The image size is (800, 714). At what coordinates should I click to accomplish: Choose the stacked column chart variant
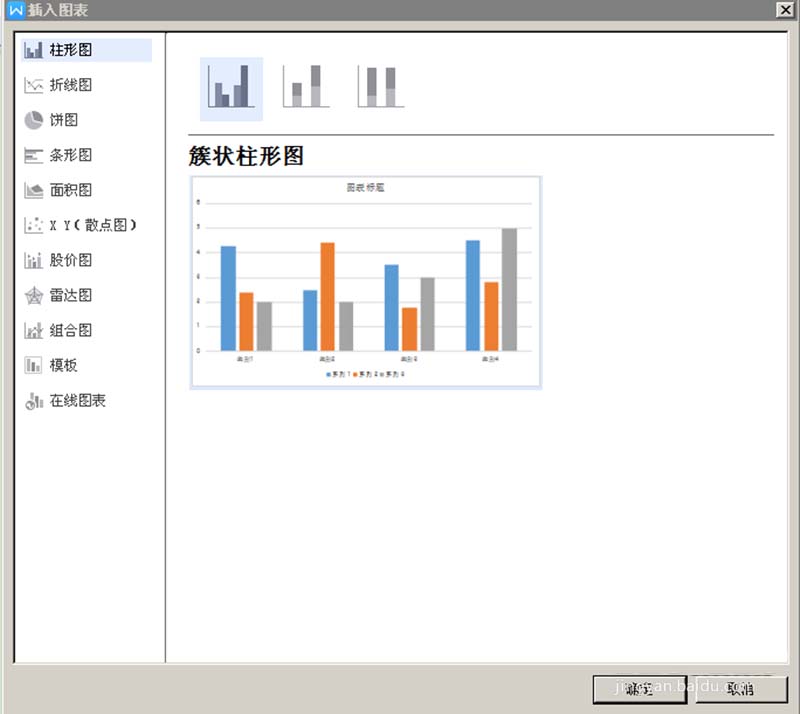[304, 88]
